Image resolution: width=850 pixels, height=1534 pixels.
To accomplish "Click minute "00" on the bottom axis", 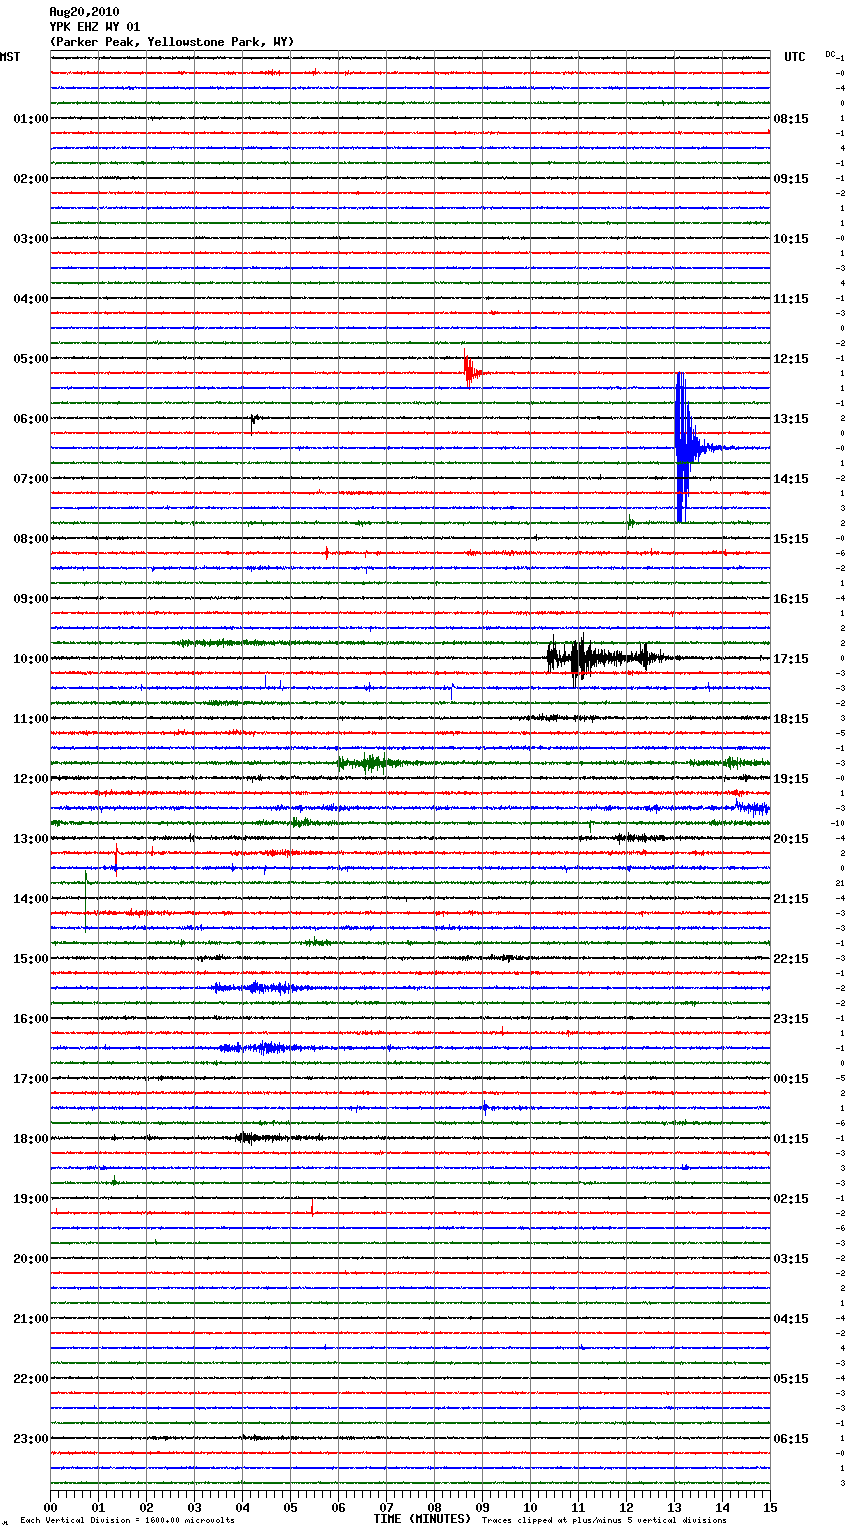I will coord(51,1506).
